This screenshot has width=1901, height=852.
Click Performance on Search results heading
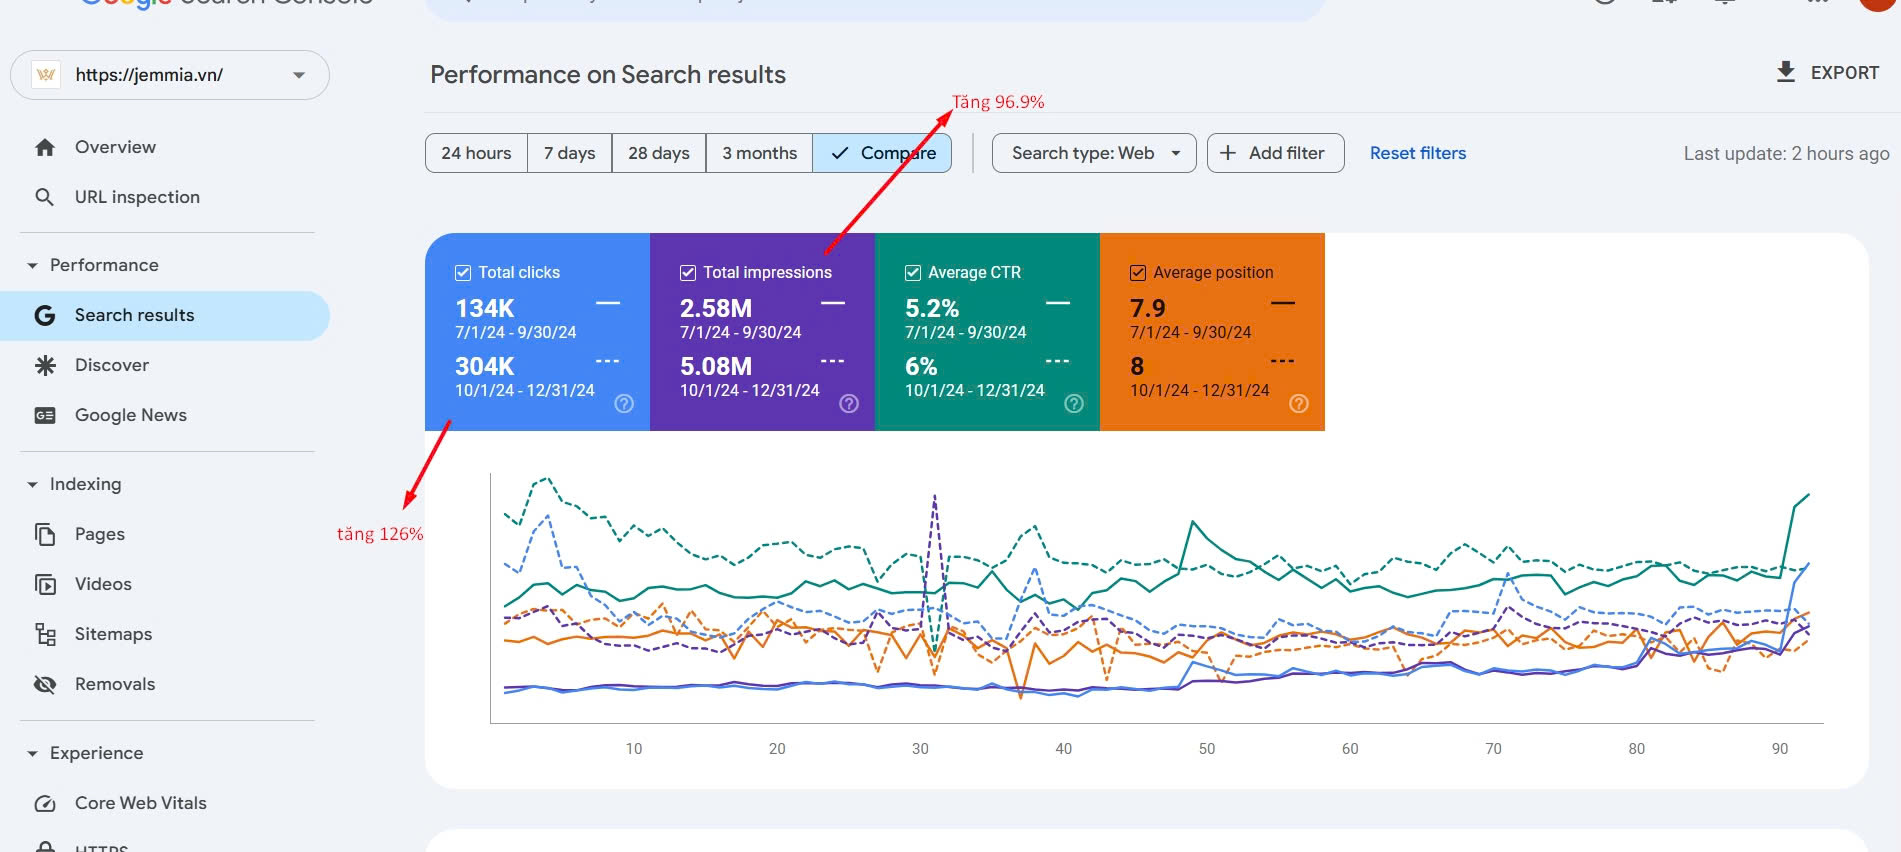(x=608, y=75)
